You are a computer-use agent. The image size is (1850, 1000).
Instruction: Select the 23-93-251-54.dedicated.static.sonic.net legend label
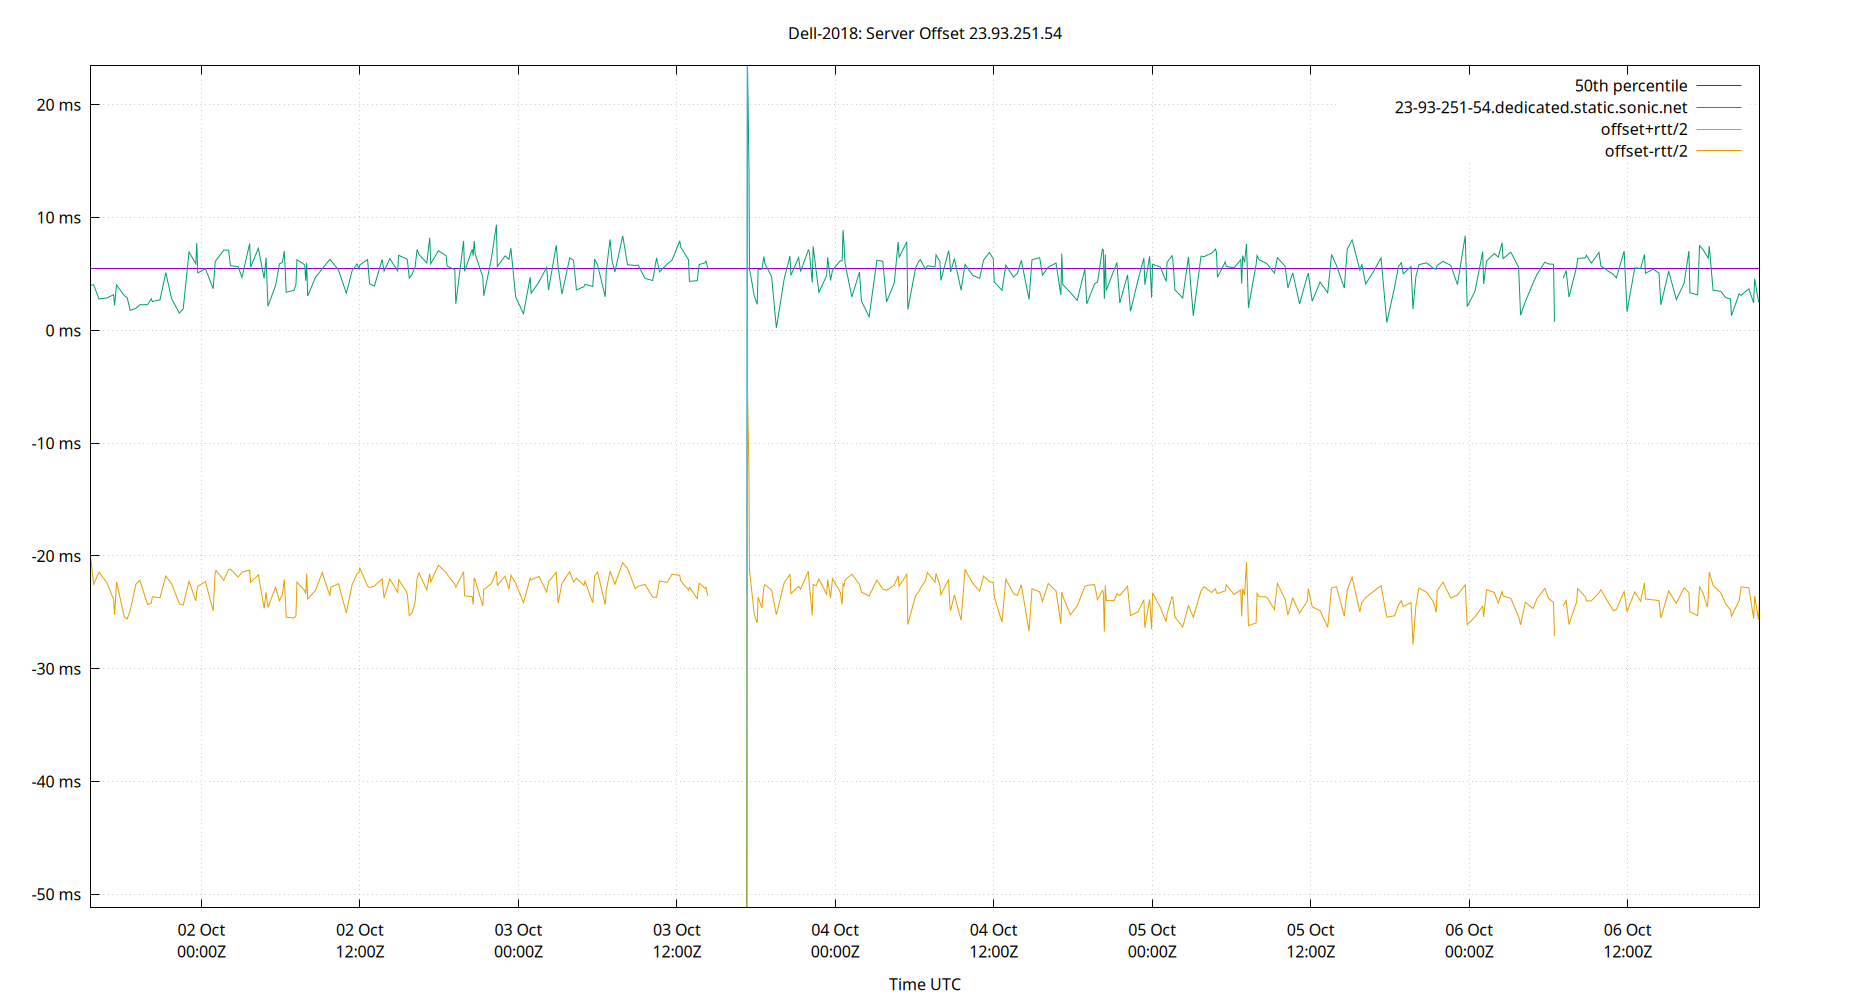pos(1540,108)
